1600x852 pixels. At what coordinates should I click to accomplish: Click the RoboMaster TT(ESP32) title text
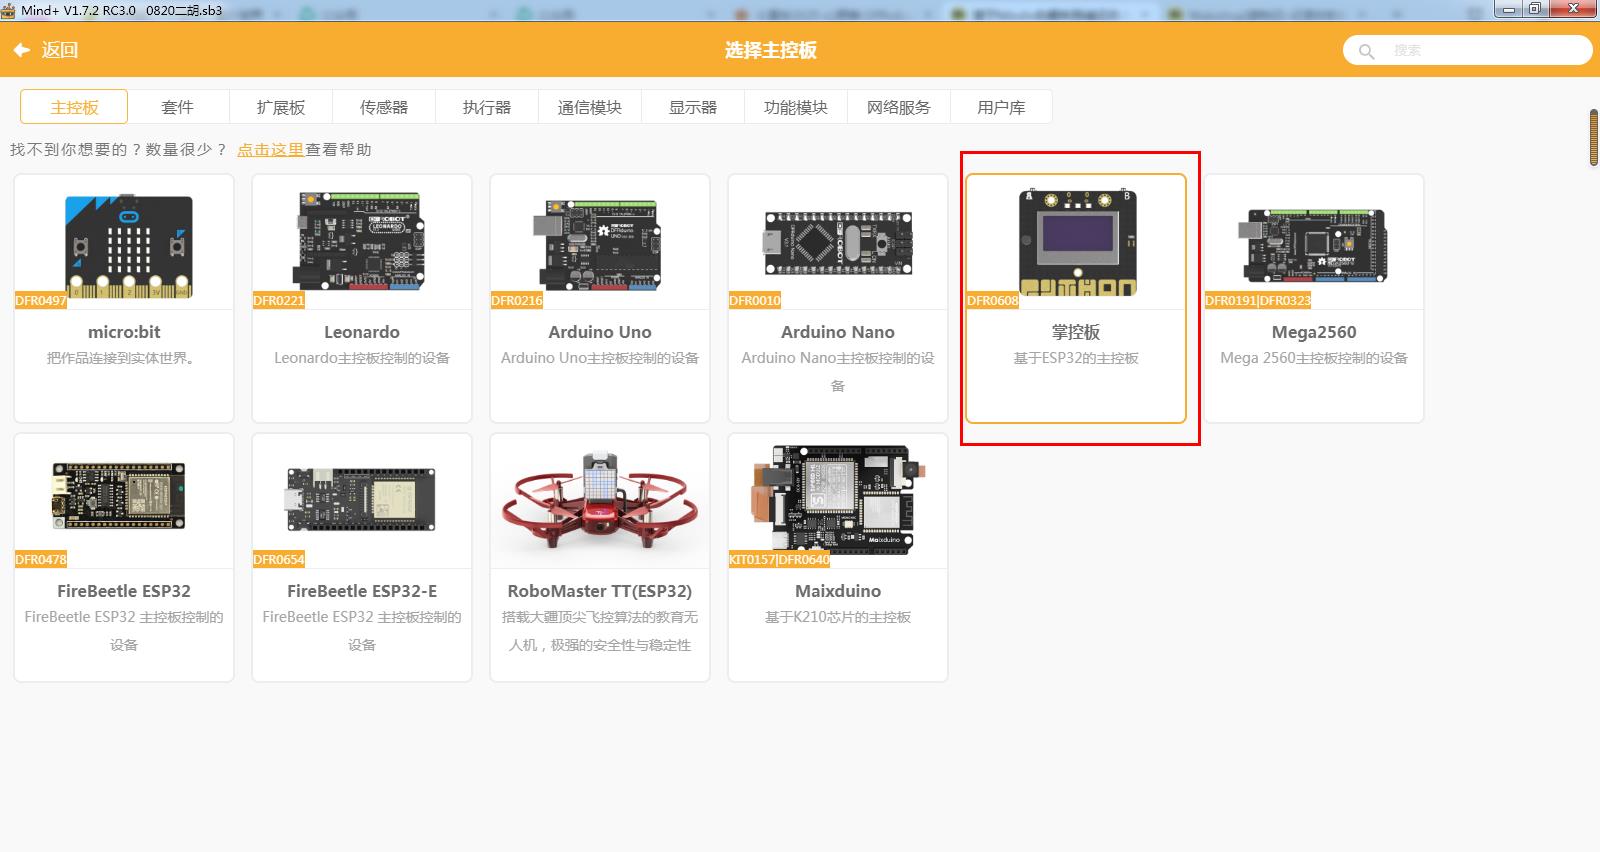(x=600, y=591)
